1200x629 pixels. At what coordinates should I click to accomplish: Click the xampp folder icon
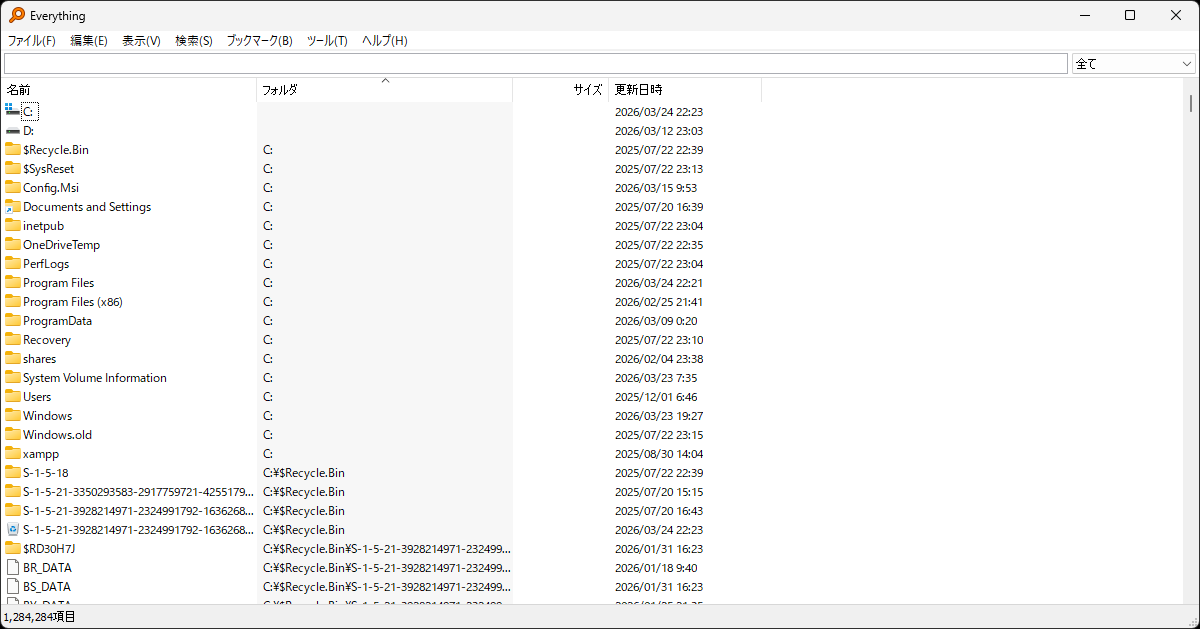pos(12,454)
